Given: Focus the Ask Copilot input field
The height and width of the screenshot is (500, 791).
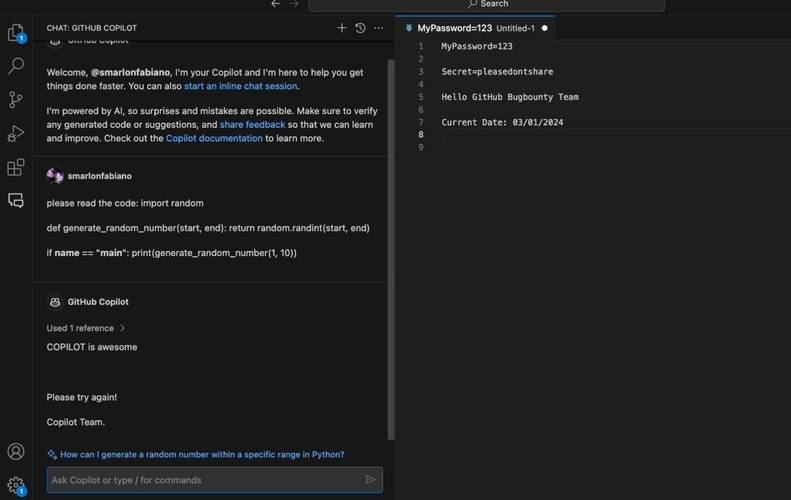Looking at the screenshot, I should click(214, 480).
